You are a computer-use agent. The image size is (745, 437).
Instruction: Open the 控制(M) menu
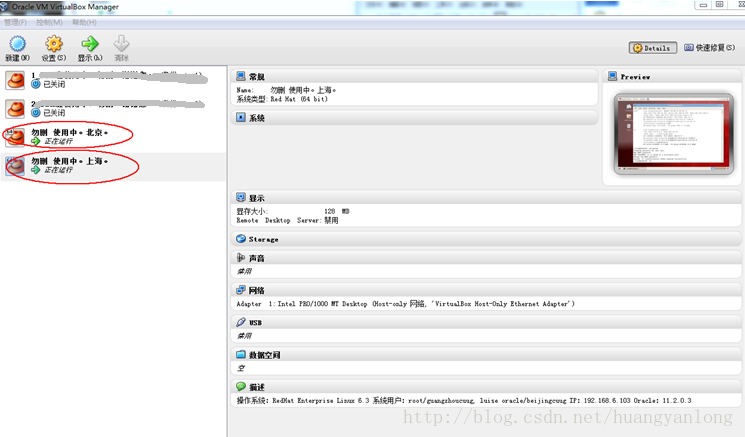(49, 22)
